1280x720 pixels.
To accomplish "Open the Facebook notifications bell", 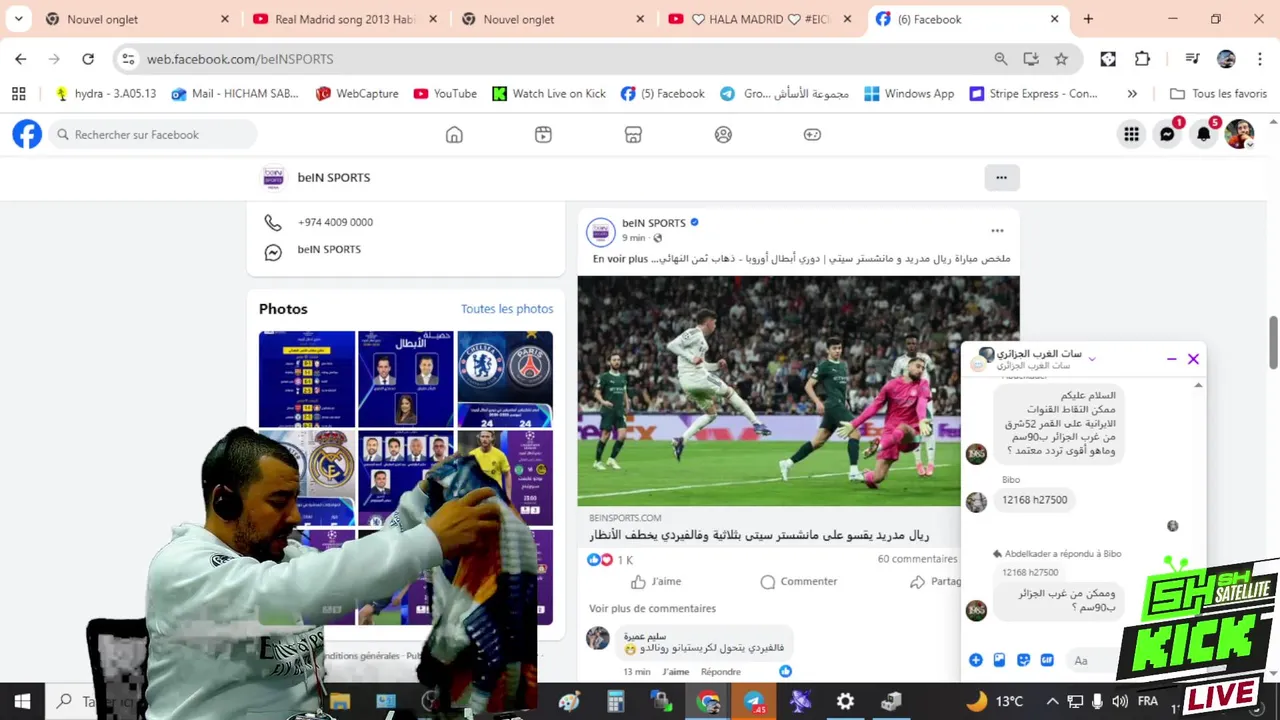I will pyautogui.click(x=1203, y=134).
